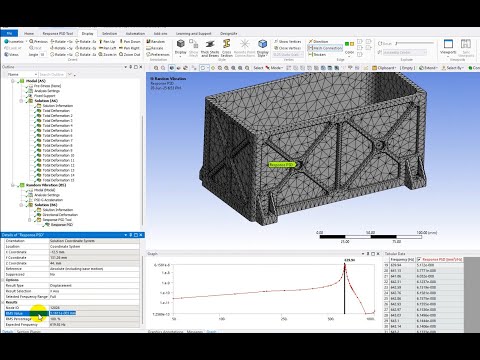Viewport: 480px width, 360px height.
Task: Open the Automation ribbon tab
Action: click(x=135, y=33)
